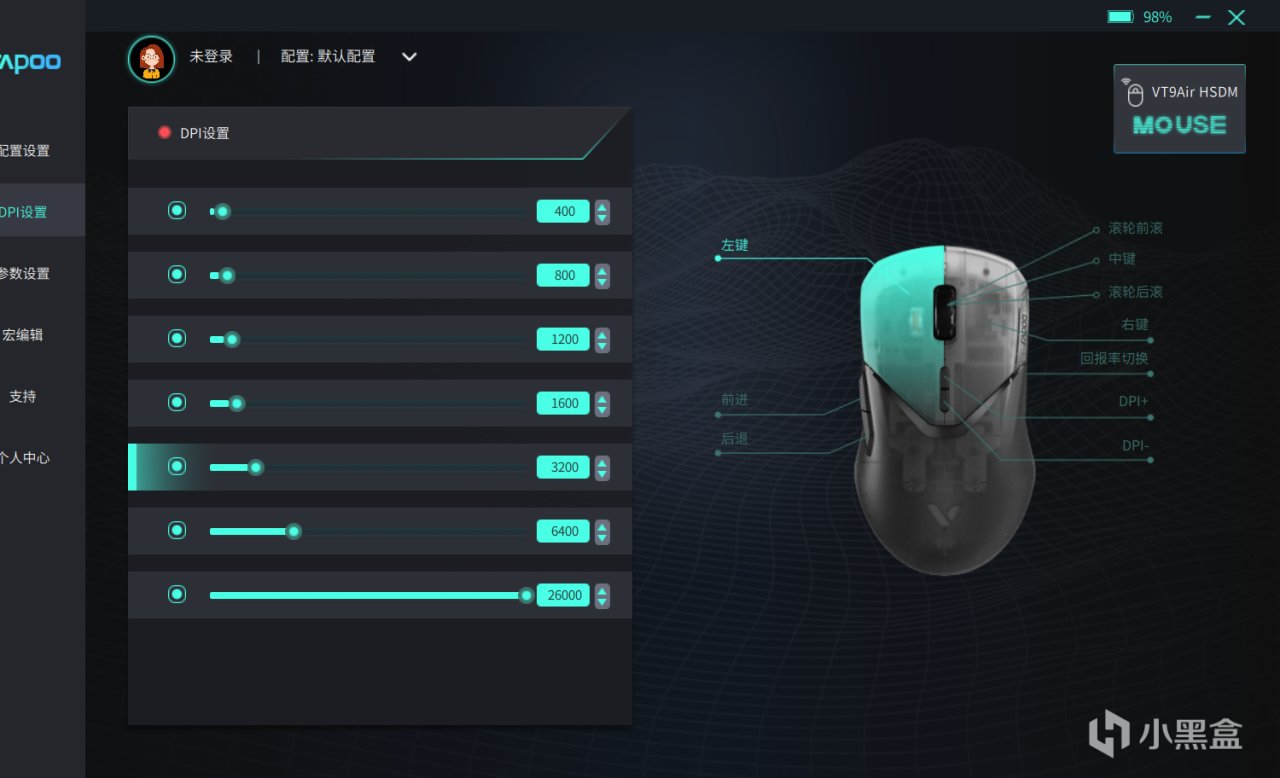Select the 左键 button label on mouse

coord(735,245)
